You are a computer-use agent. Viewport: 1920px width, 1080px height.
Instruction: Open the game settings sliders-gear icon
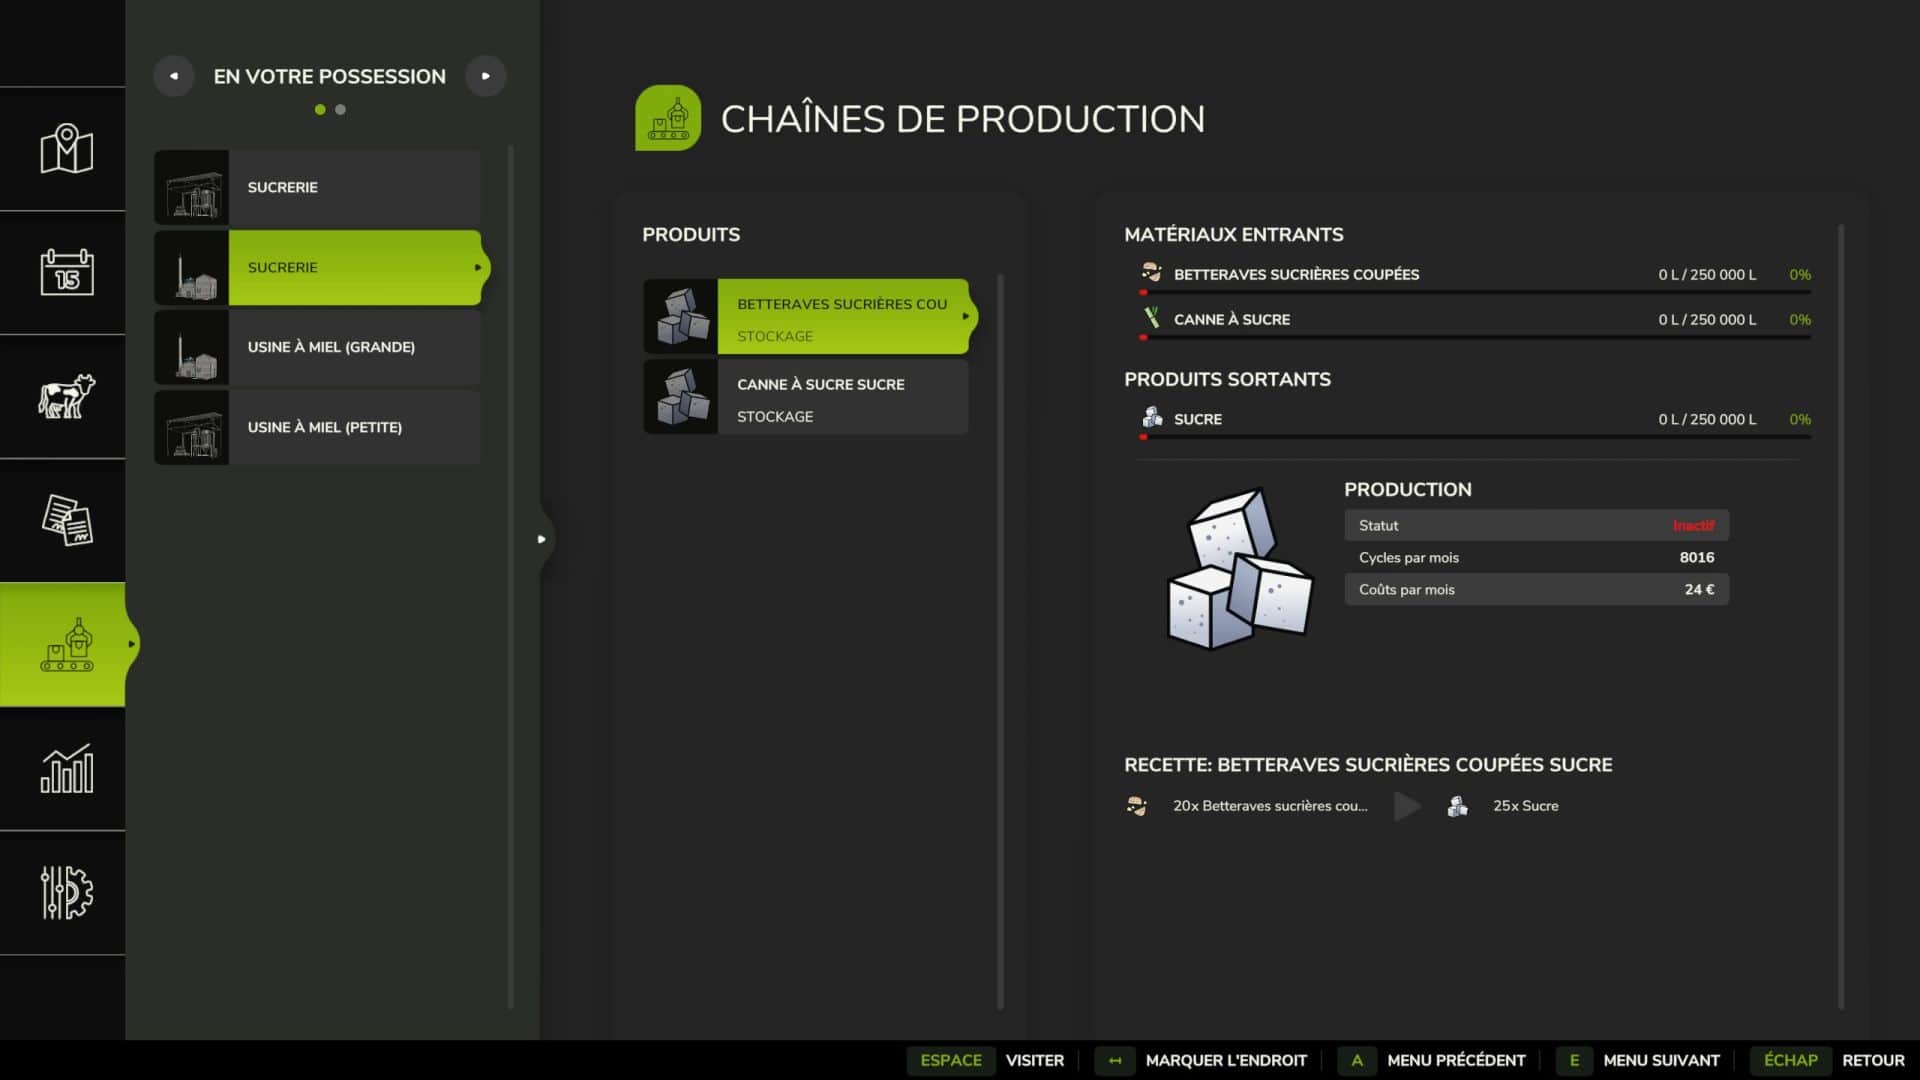(x=66, y=892)
